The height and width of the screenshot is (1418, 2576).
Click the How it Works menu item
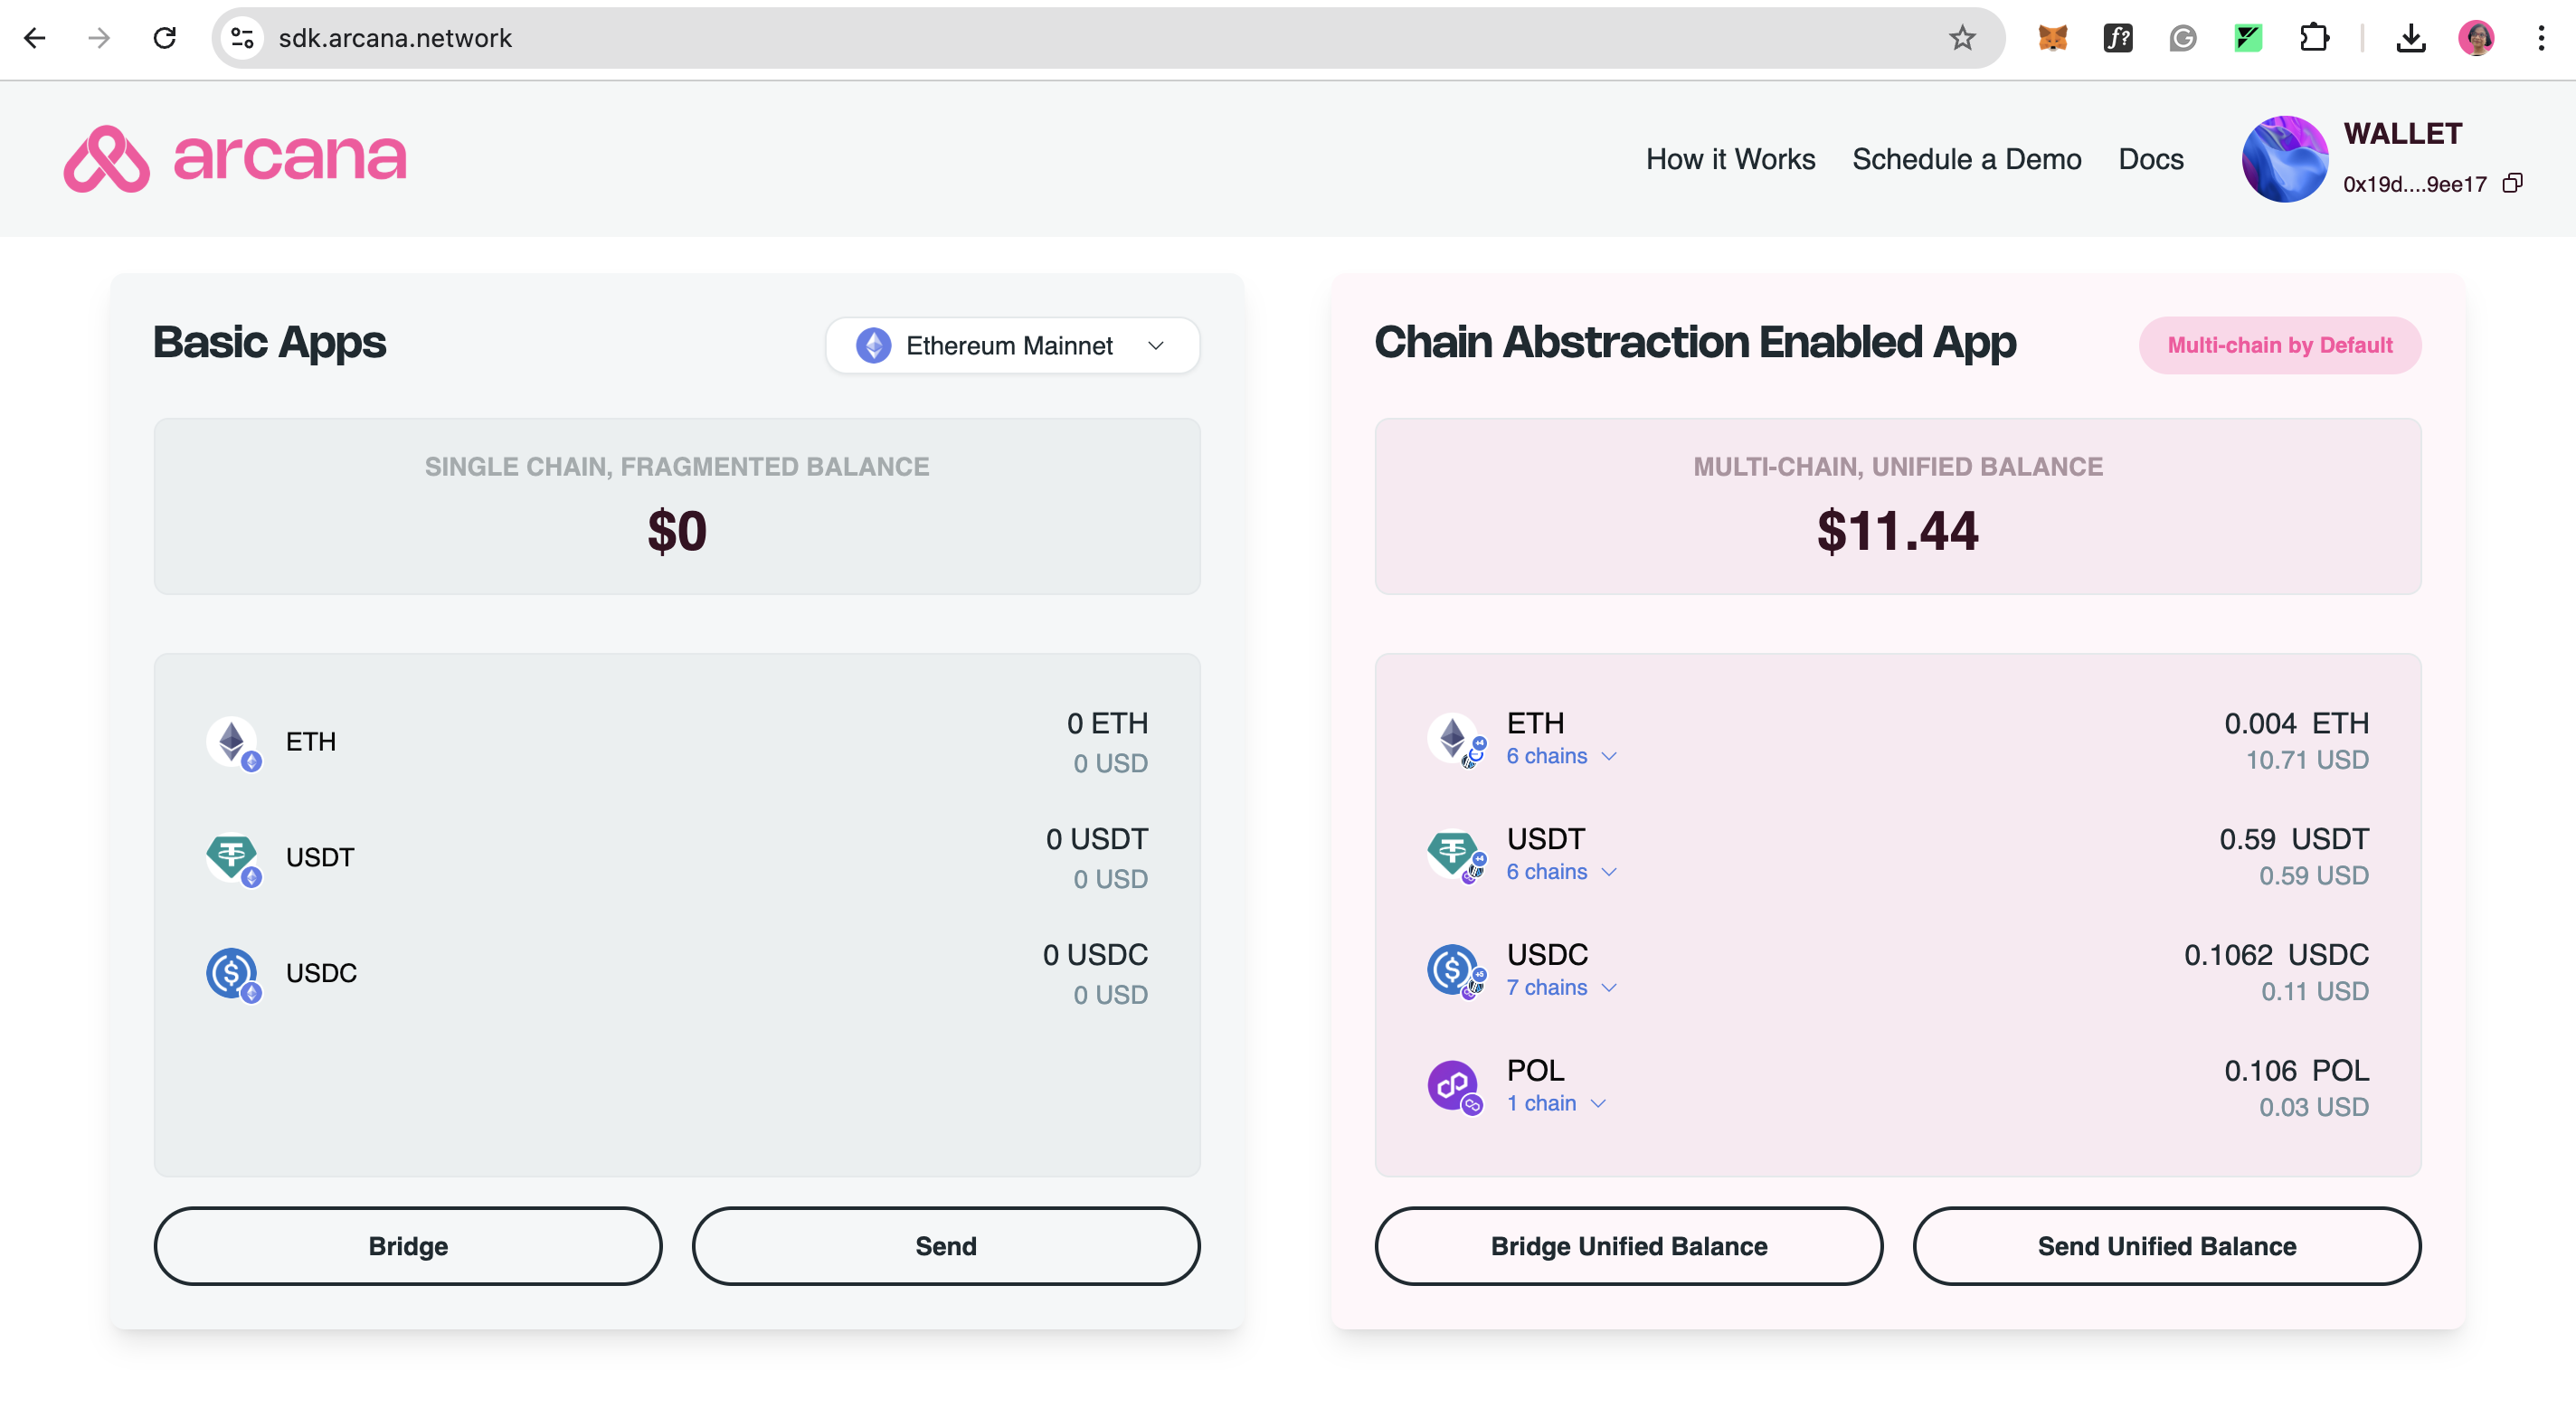pos(1729,159)
